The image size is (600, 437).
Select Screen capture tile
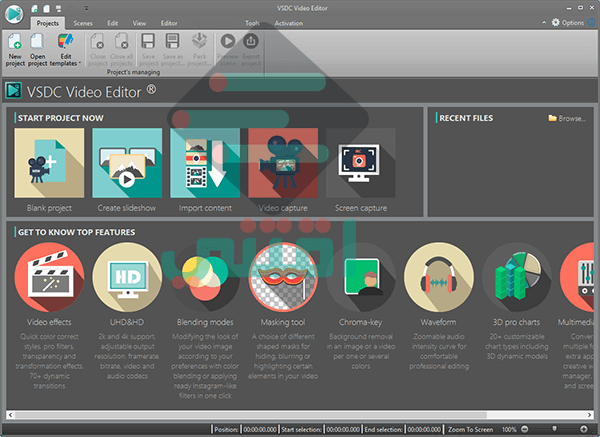(361, 163)
